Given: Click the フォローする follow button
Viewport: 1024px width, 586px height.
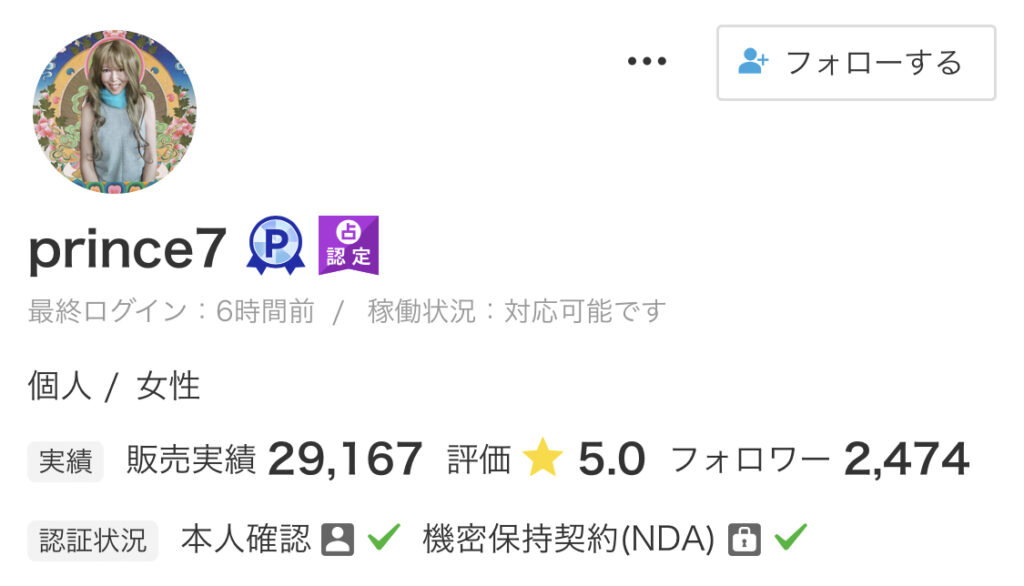Looking at the screenshot, I should (856, 63).
